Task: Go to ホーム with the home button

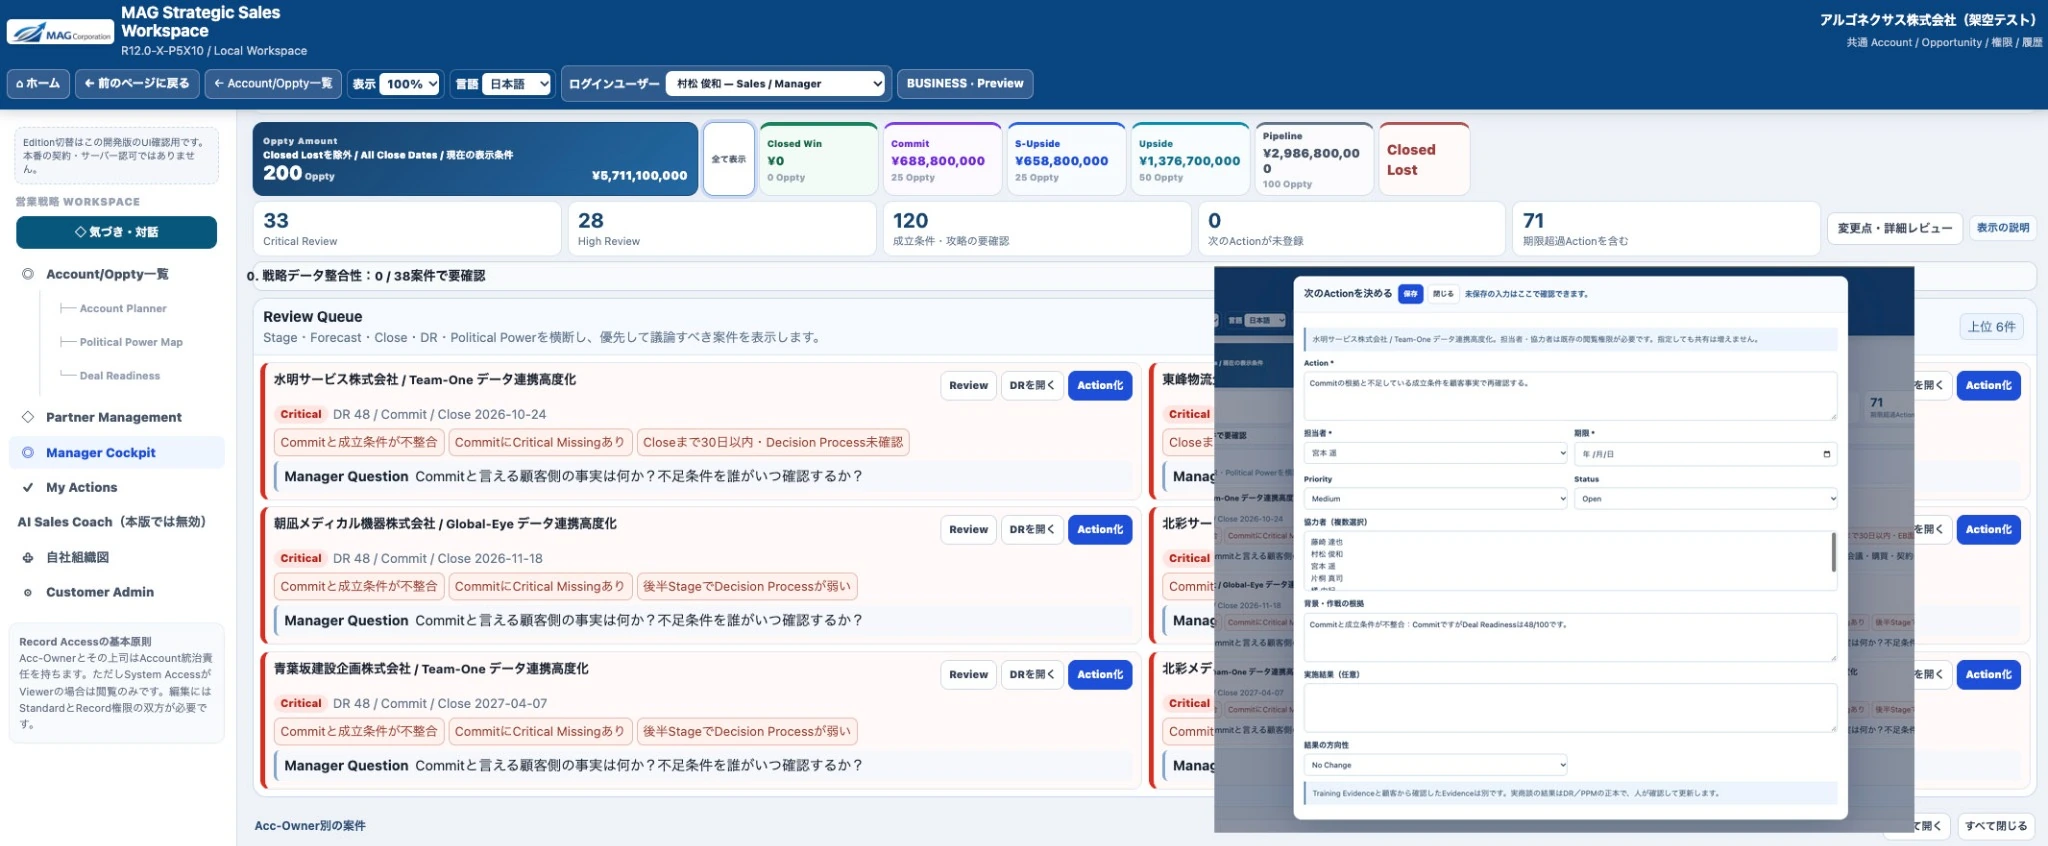Action: tap(38, 84)
